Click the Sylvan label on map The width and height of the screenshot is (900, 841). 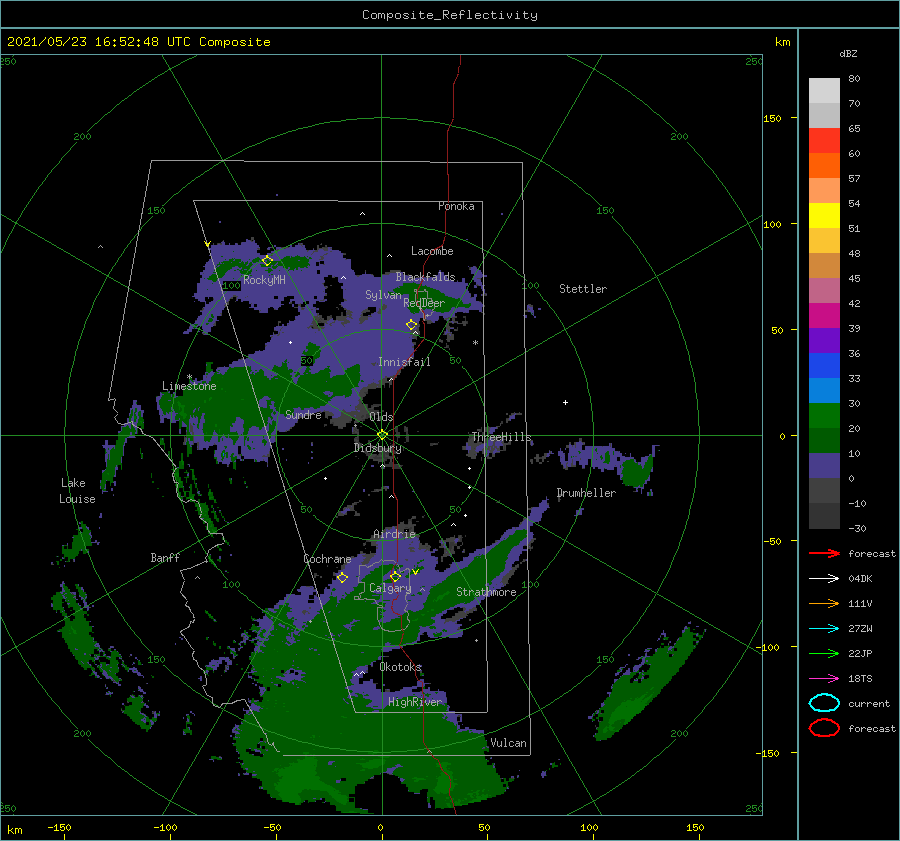coord(383,295)
